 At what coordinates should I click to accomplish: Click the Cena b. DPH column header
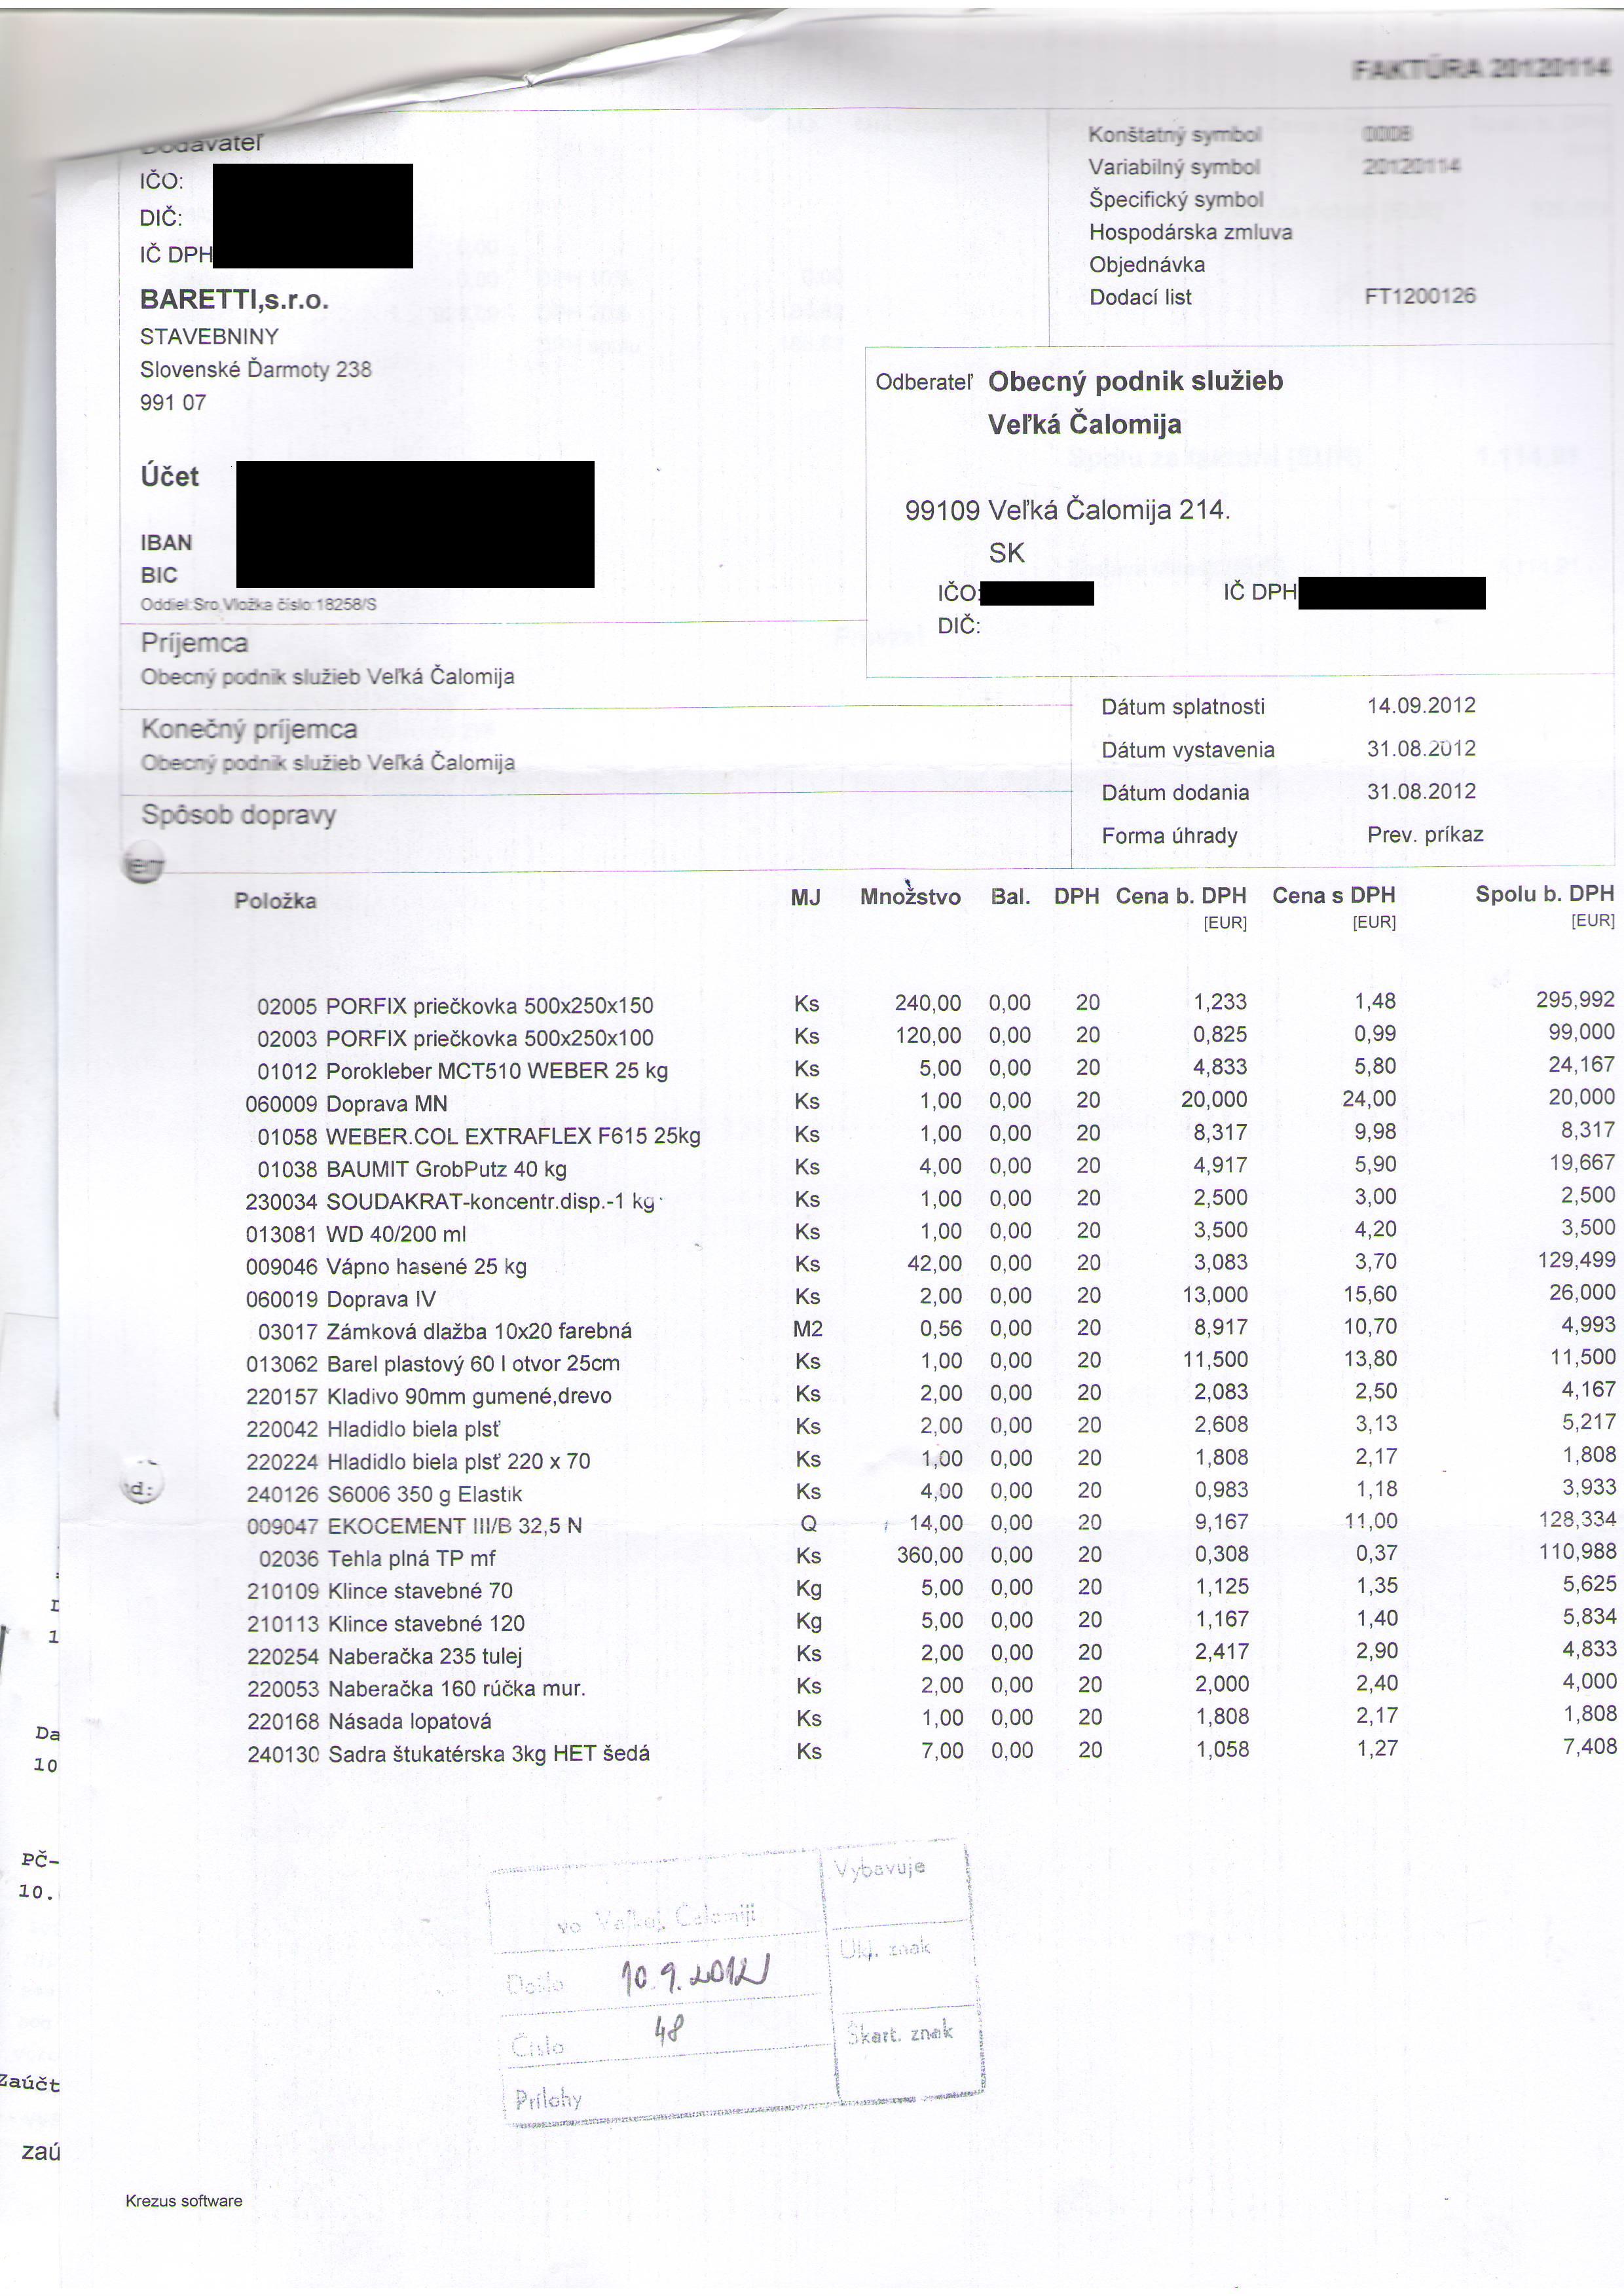coord(1181,895)
